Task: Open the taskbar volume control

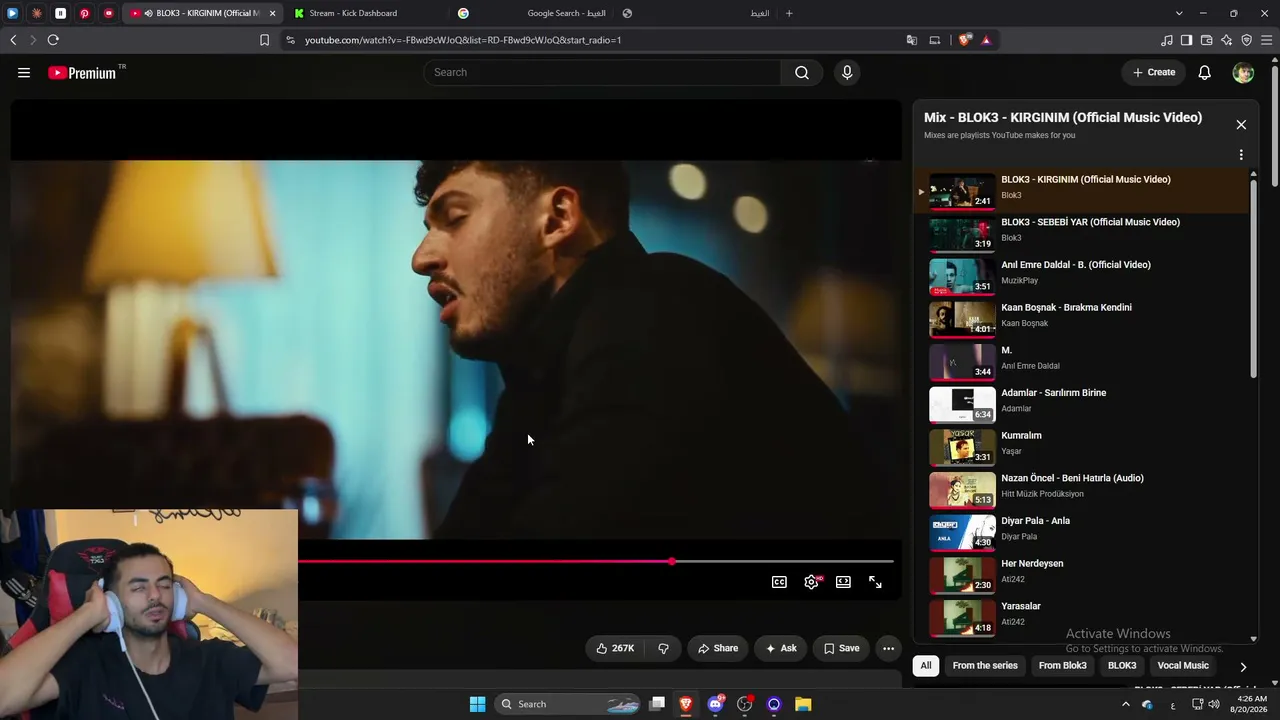Action: tap(1214, 704)
